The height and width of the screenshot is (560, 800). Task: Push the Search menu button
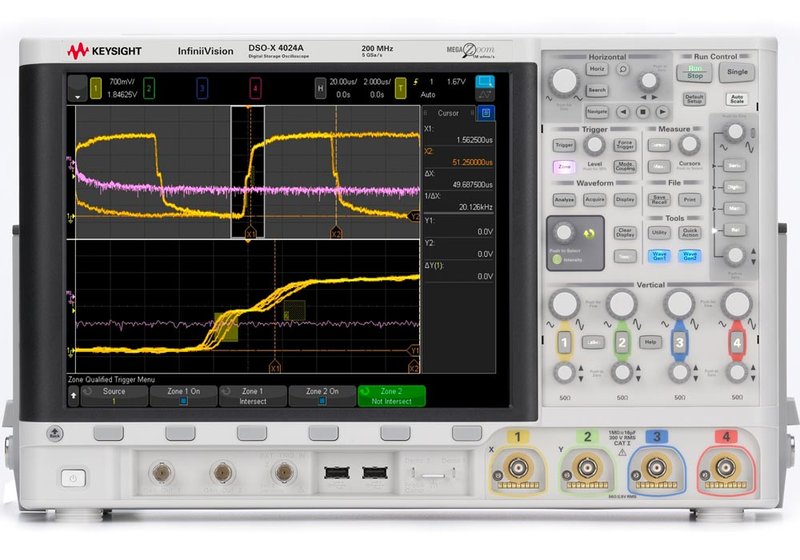point(596,90)
